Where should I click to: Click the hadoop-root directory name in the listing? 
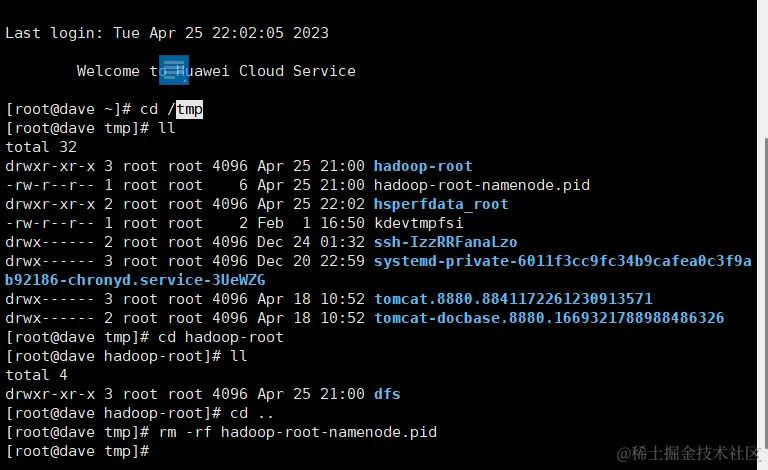point(422,166)
